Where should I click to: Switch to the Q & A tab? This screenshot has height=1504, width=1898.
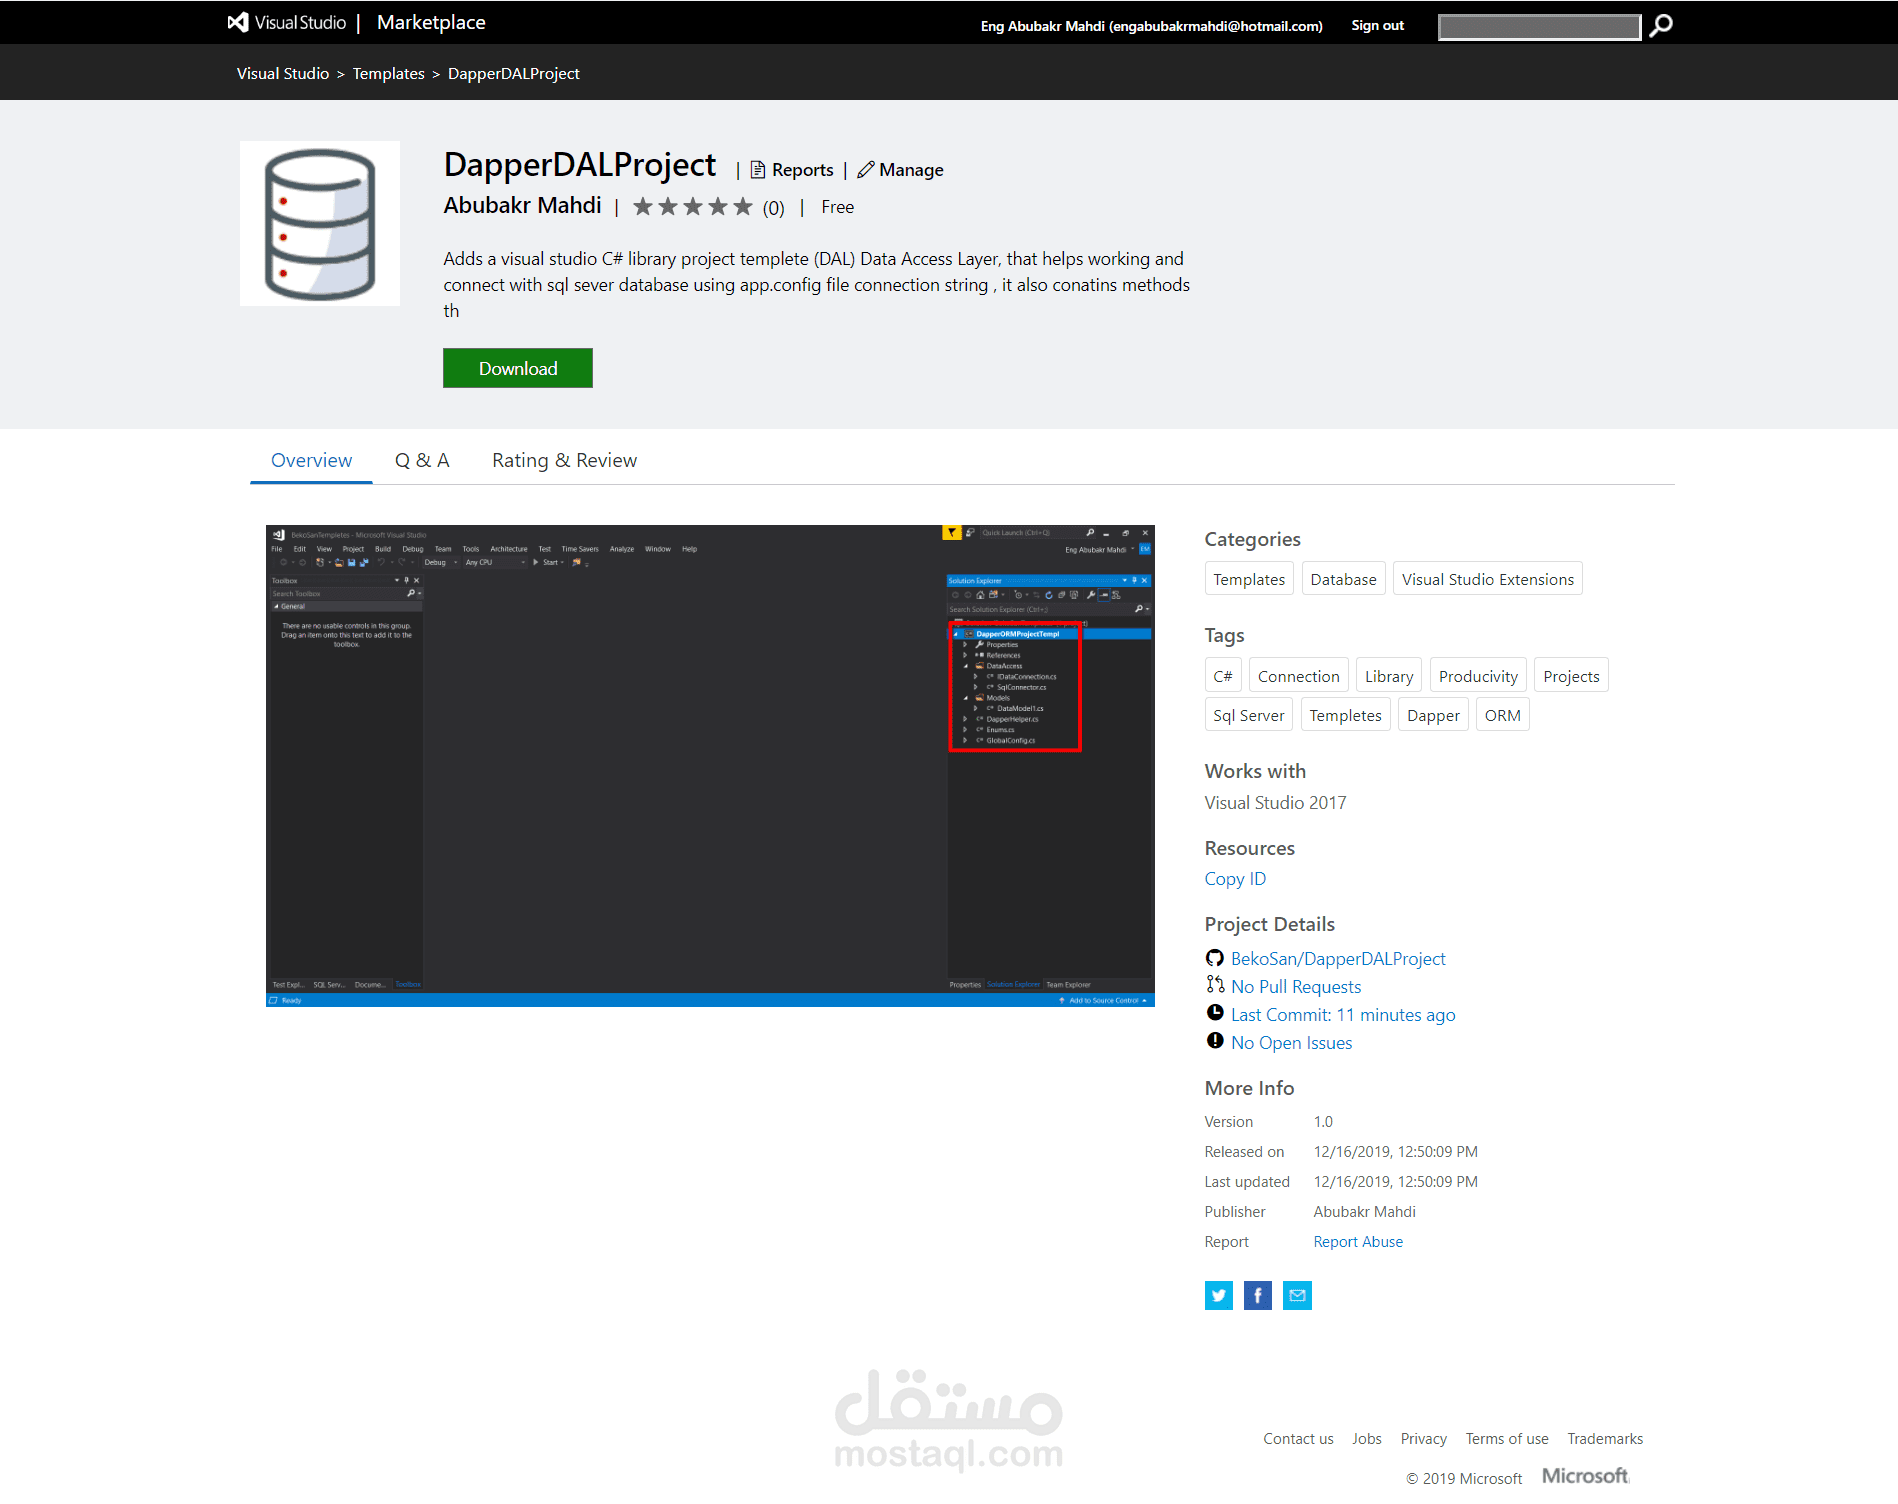click(x=422, y=460)
